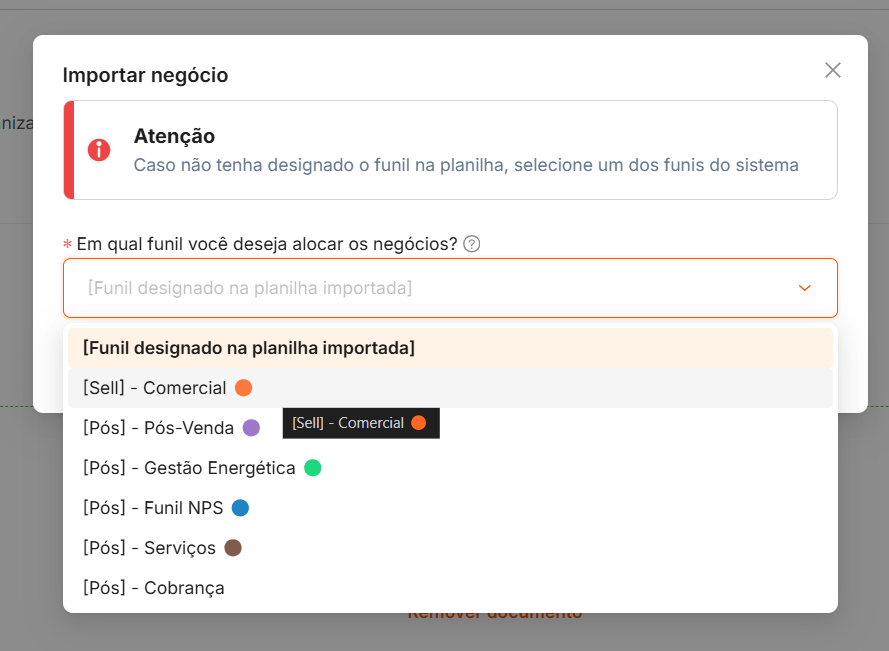
Task: Select the [Pós] - Serviços option
Action: 149,548
